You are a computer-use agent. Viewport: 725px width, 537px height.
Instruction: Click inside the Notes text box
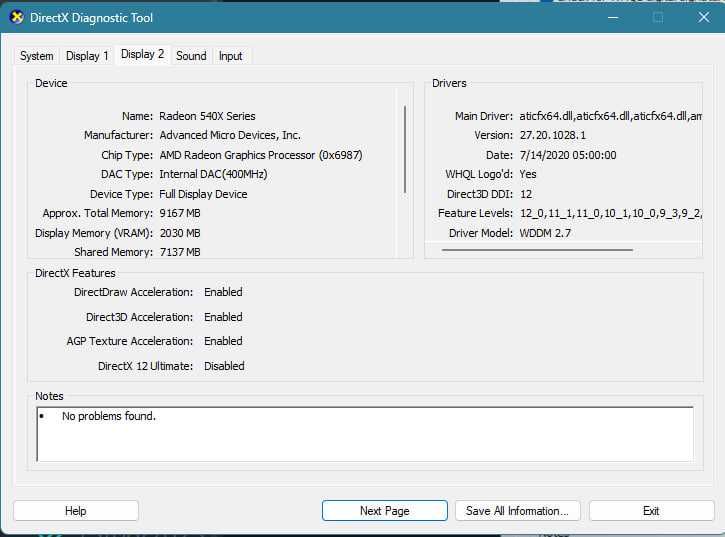pyautogui.click(x=365, y=434)
